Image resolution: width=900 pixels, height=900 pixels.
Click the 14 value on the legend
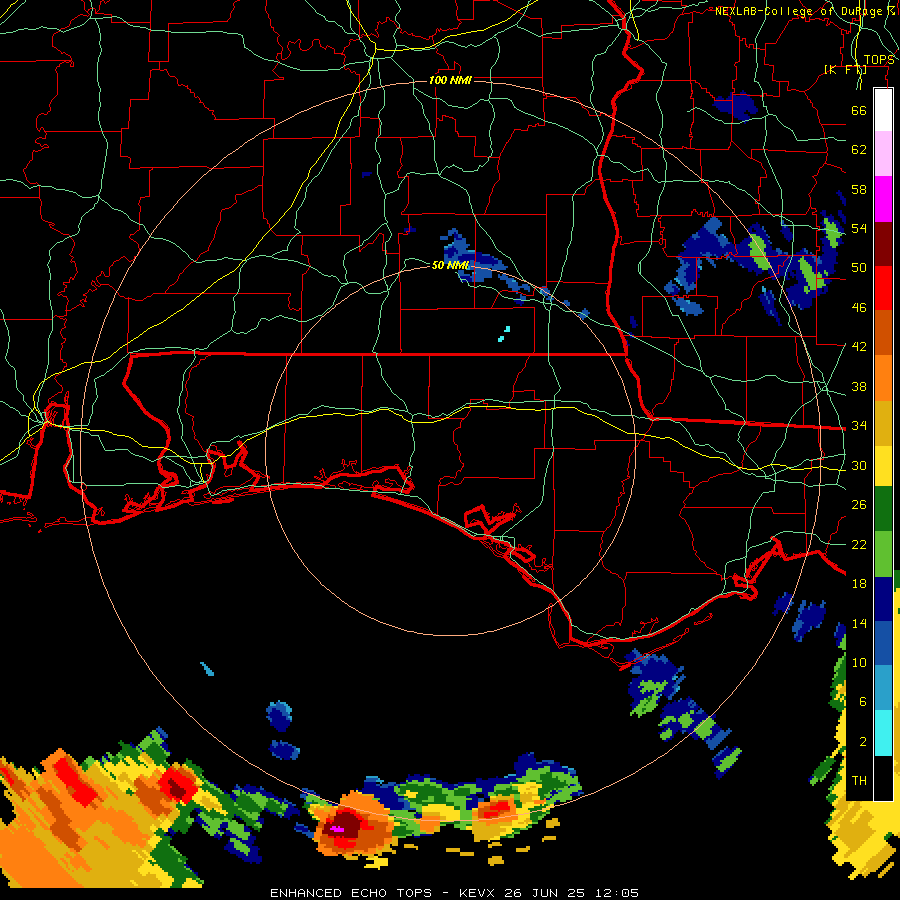click(x=859, y=623)
